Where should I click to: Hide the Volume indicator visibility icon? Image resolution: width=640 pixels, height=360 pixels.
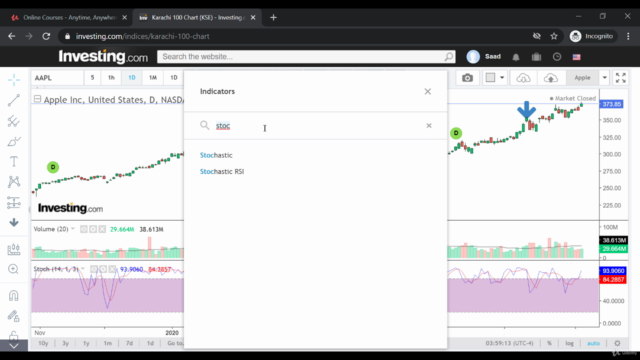point(84,229)
